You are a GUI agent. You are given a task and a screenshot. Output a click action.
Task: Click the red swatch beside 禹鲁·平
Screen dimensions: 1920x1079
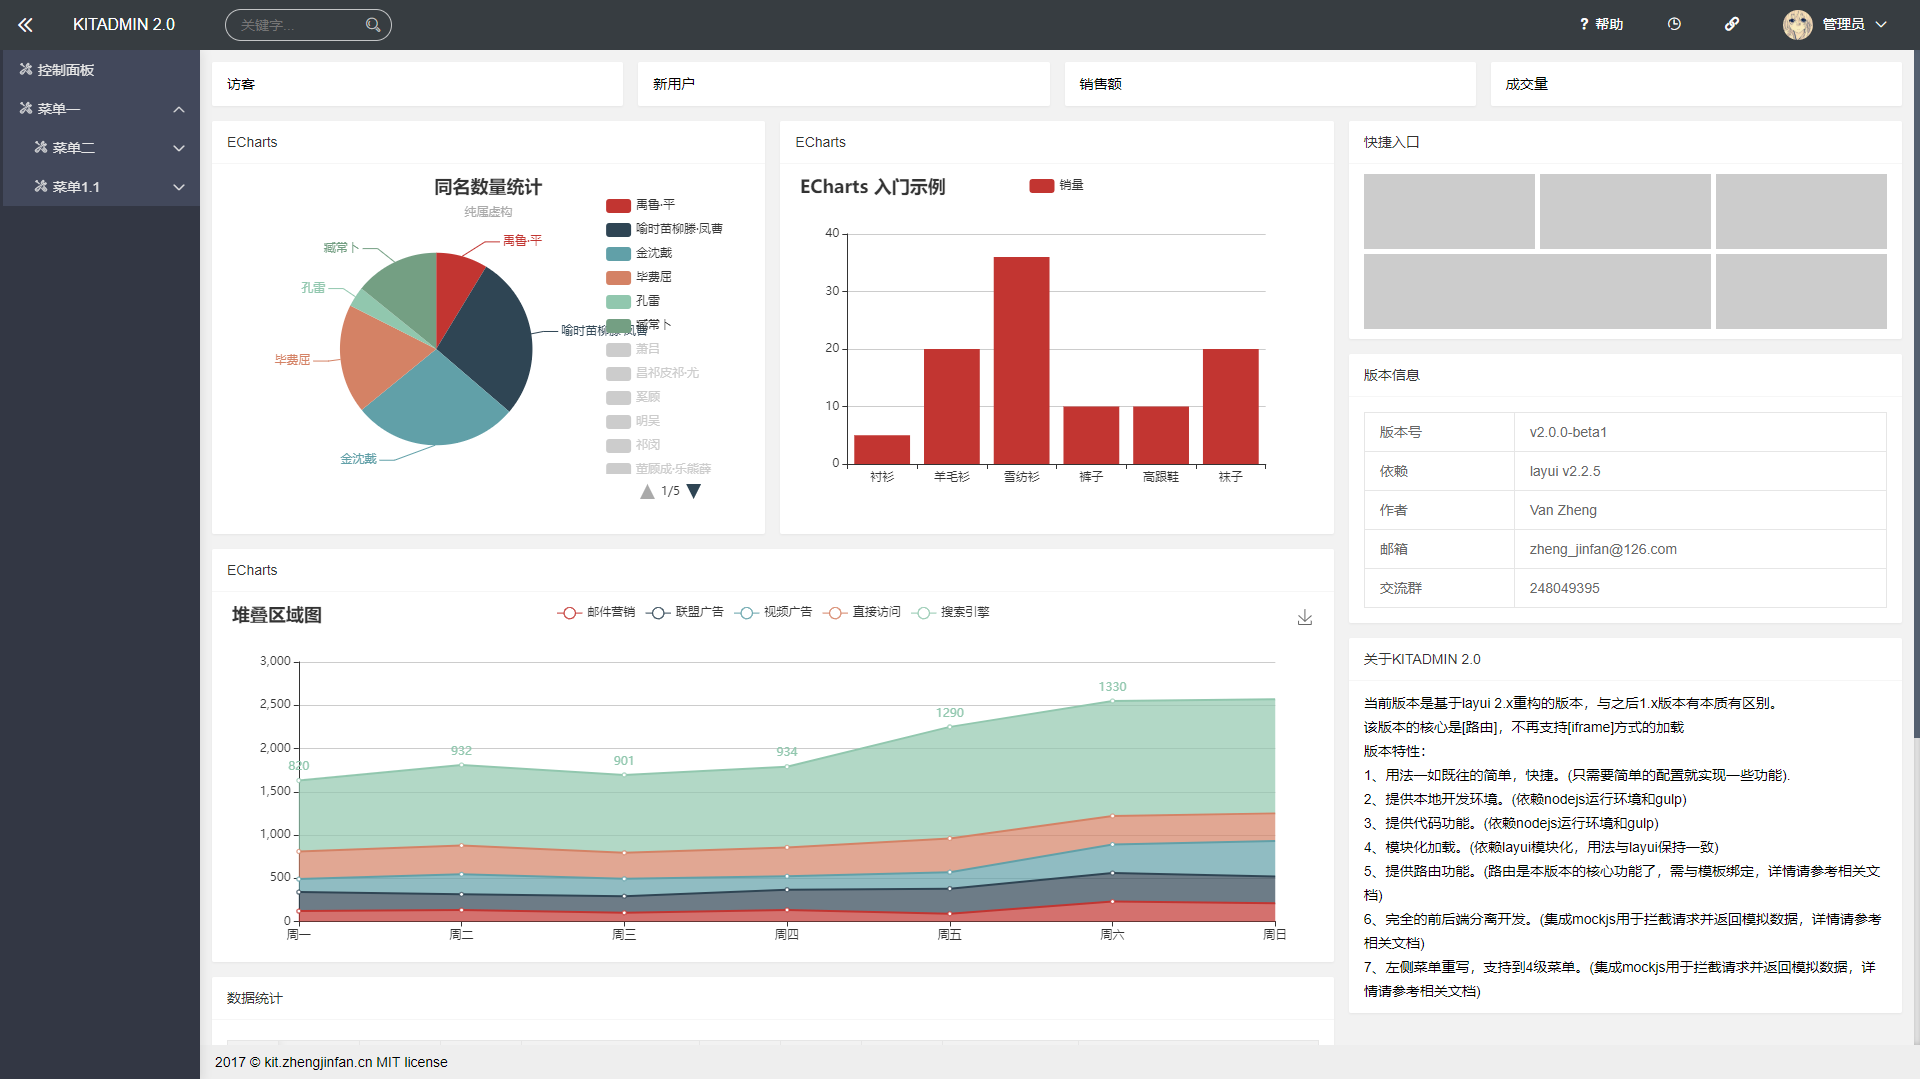tap(618, 205)
